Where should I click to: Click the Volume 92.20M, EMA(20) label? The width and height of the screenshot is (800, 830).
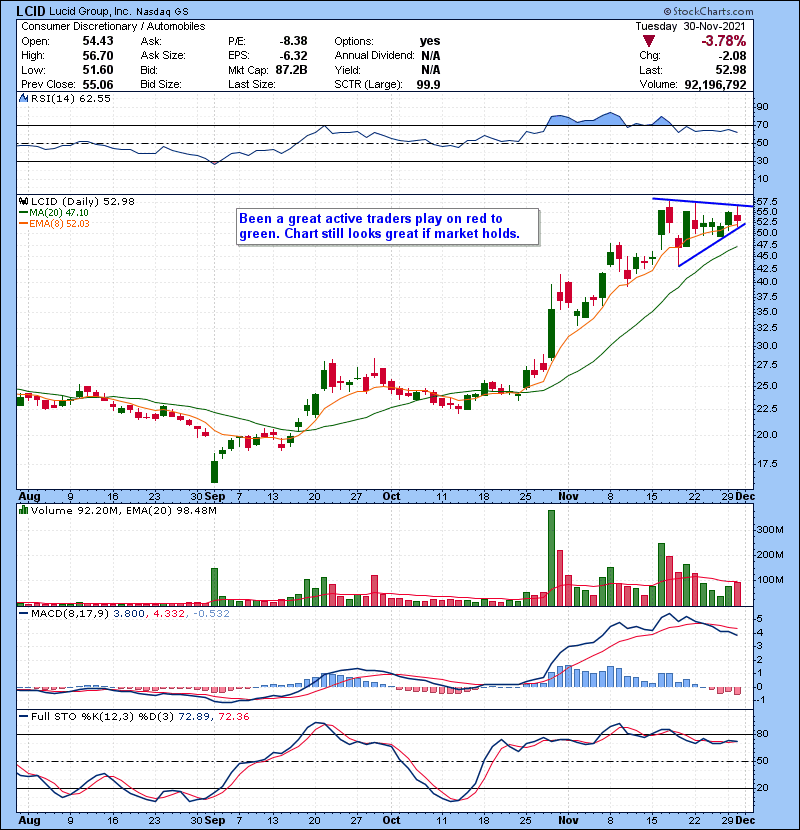(124, 510)
